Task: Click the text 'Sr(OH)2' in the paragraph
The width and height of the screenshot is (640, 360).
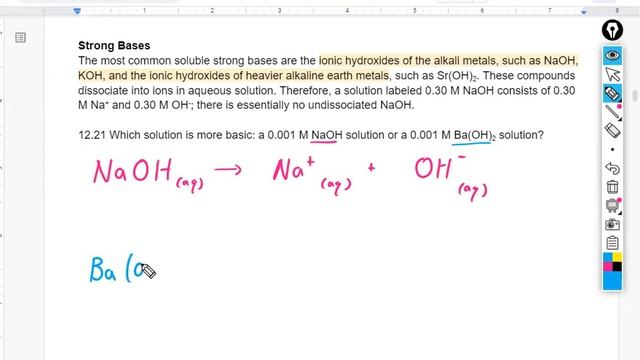Action: [456, 76]
